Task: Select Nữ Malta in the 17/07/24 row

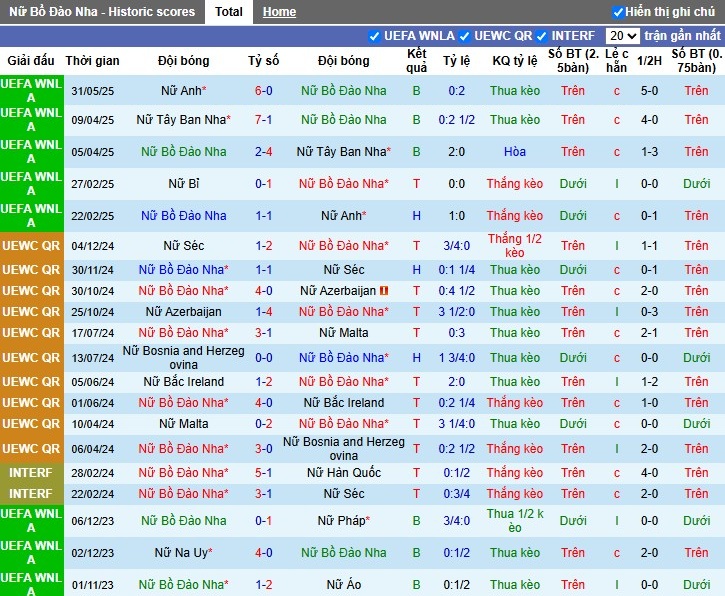Action: pos(344,333)
